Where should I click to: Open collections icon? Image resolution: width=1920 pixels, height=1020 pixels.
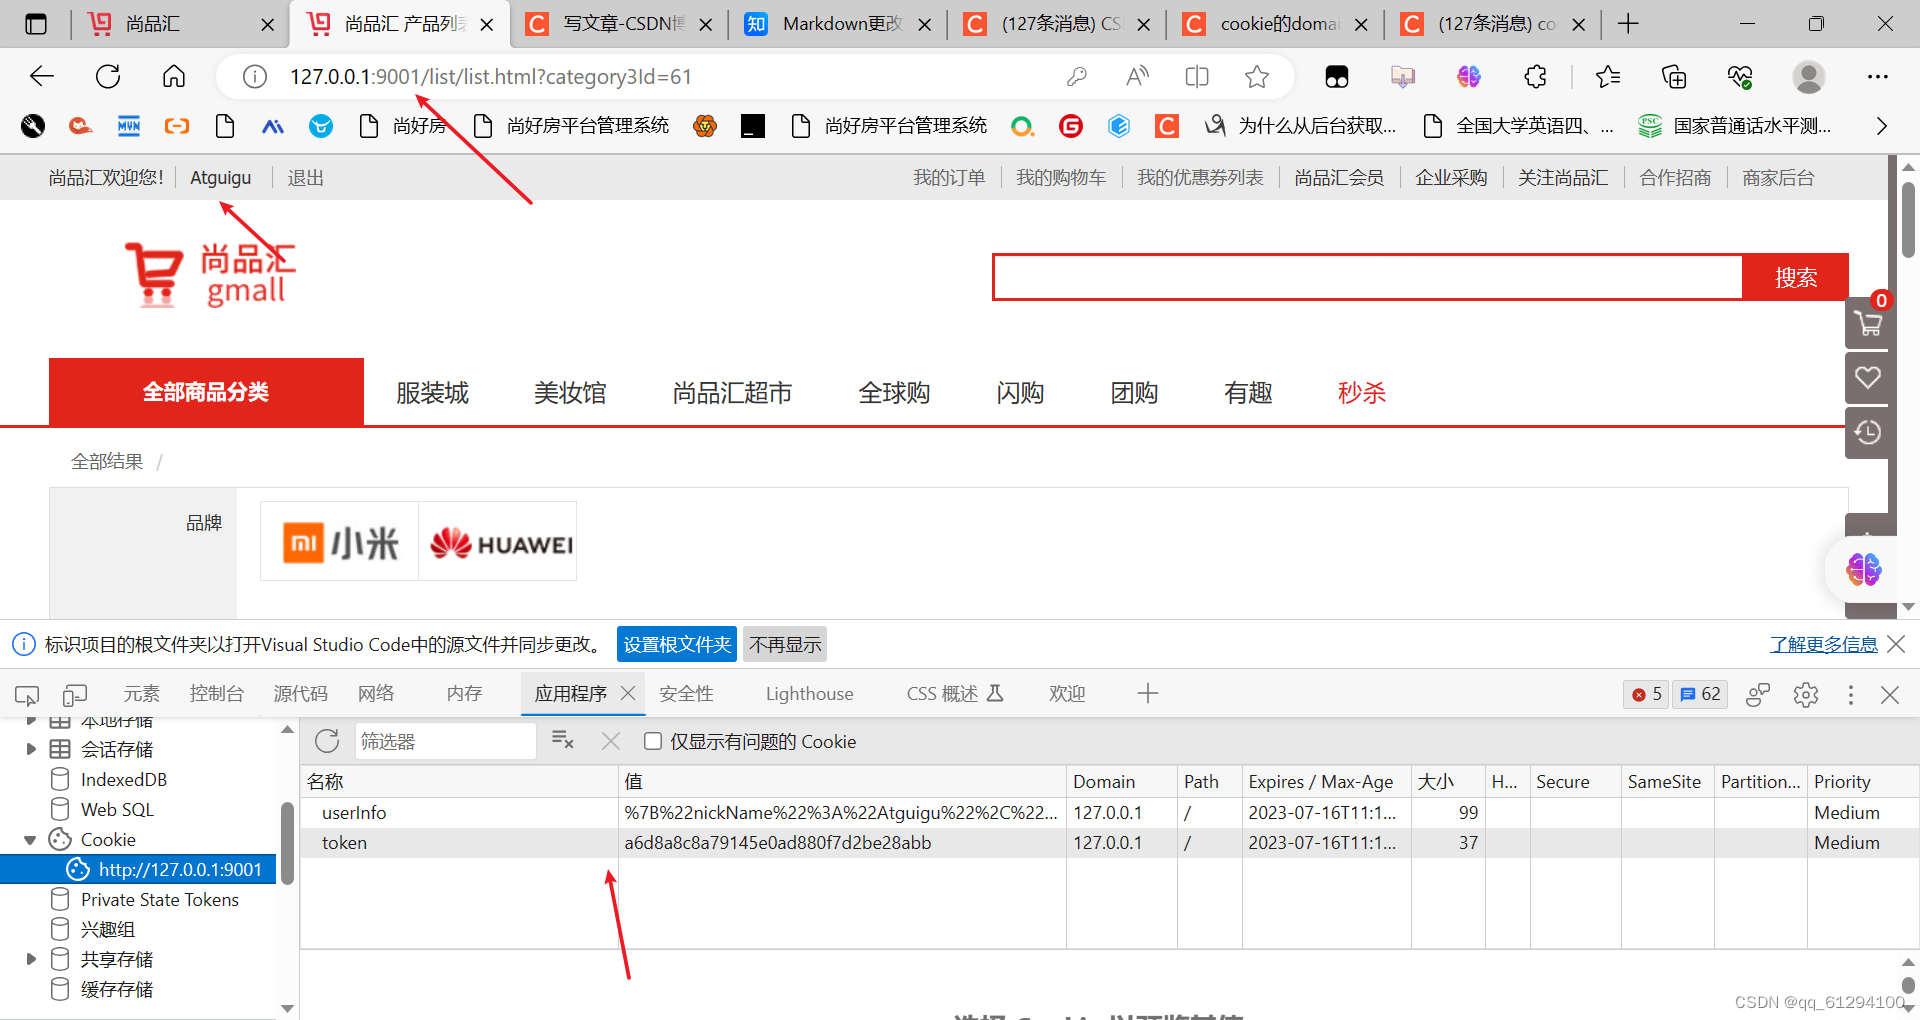click(1674, 77)
